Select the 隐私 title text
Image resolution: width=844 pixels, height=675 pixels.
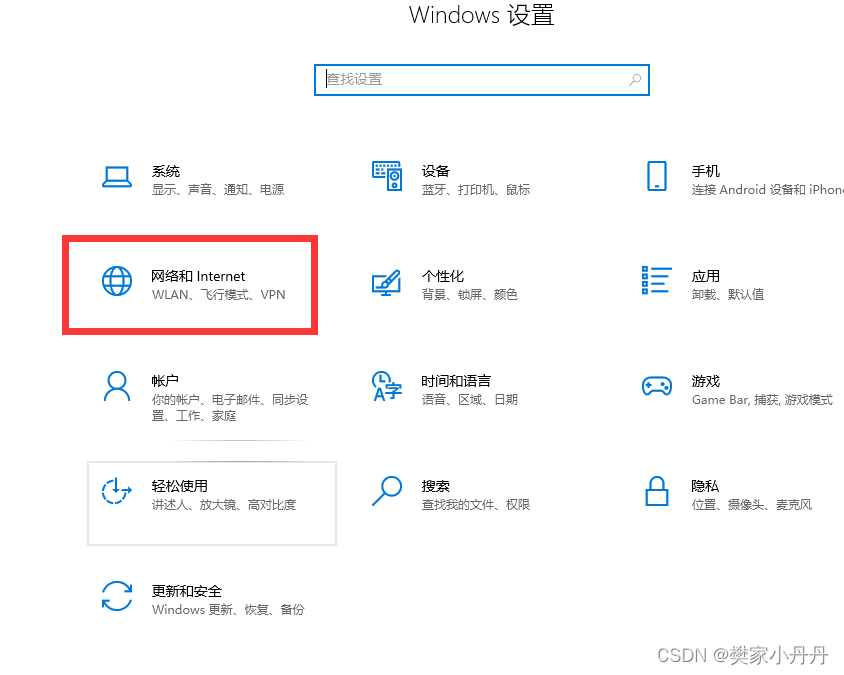coord(705,486)
